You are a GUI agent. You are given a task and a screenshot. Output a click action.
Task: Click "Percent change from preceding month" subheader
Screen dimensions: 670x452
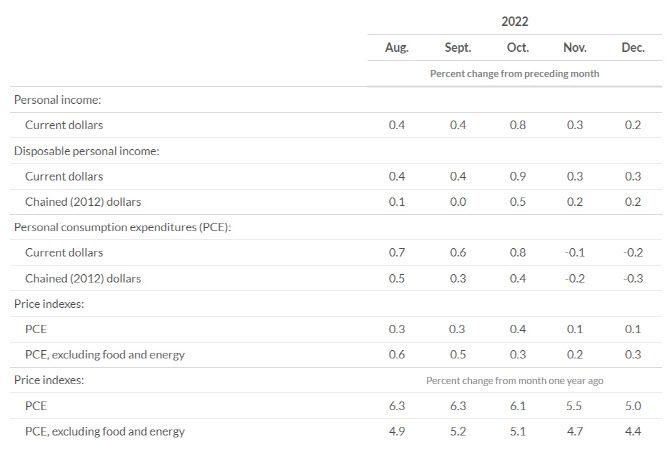pos(514,74)
